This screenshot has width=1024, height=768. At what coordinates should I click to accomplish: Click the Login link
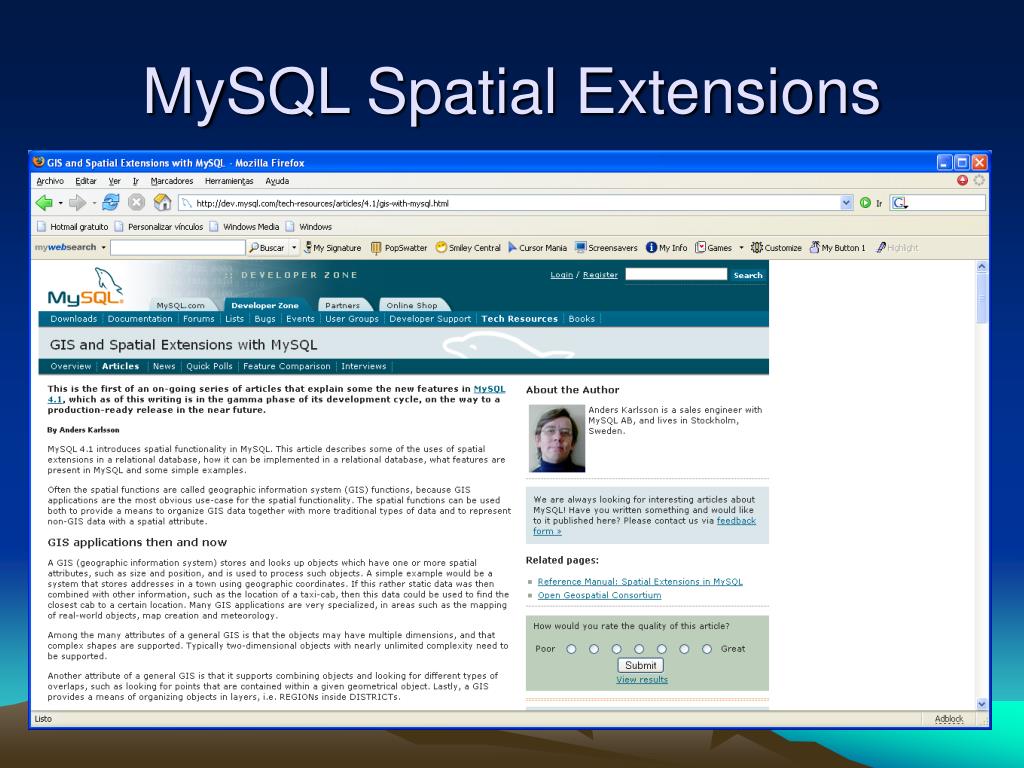point(562,275)
